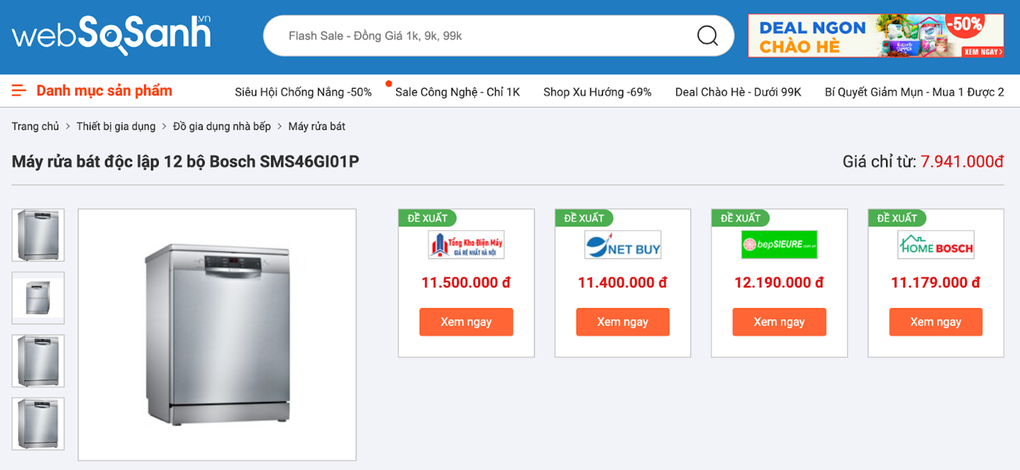The image size is (1020, 470).
Task: Click the websosanh.vn logo
Action: [x=111, y=34]
